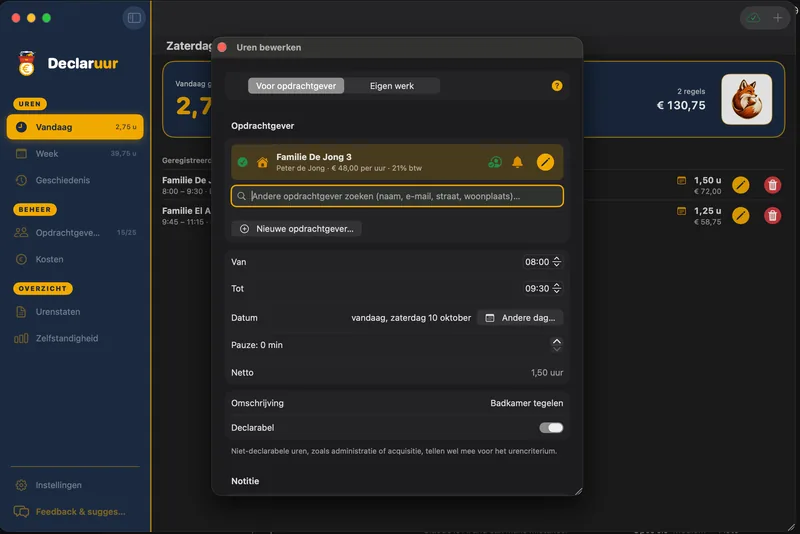Click the cloud sync status icon

point(754,18)
